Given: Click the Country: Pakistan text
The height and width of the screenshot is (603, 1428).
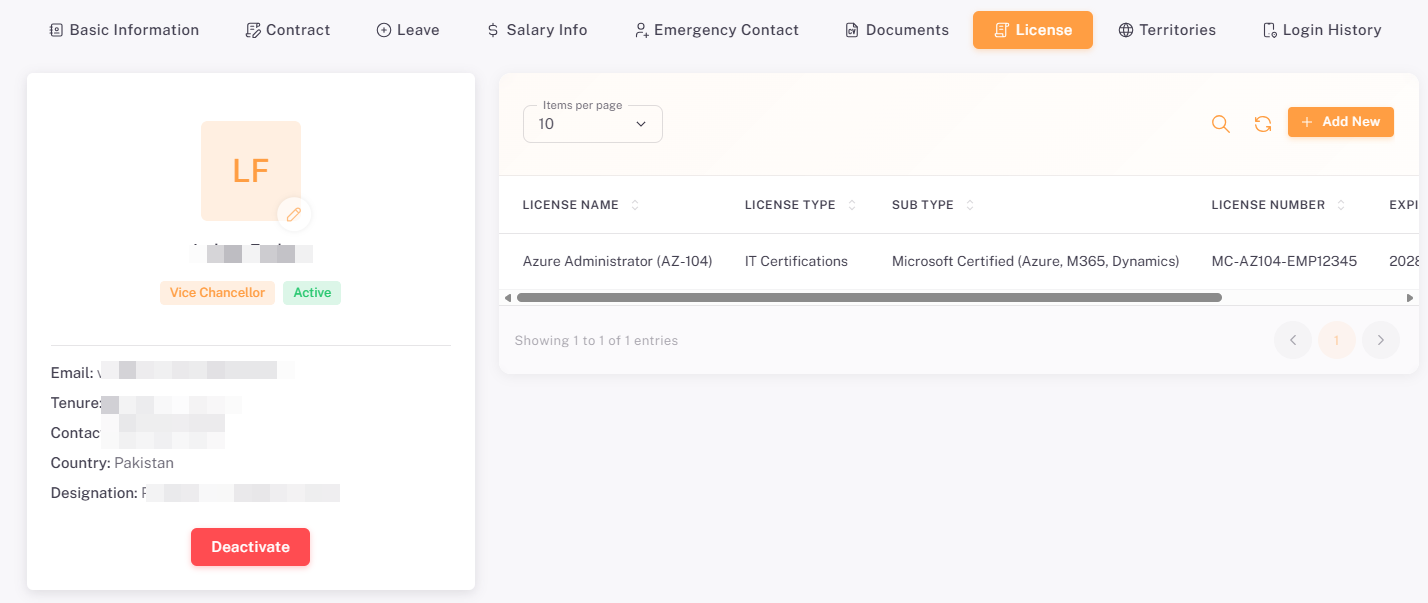Looking at the screenshot, I should [x=112, y=463].
